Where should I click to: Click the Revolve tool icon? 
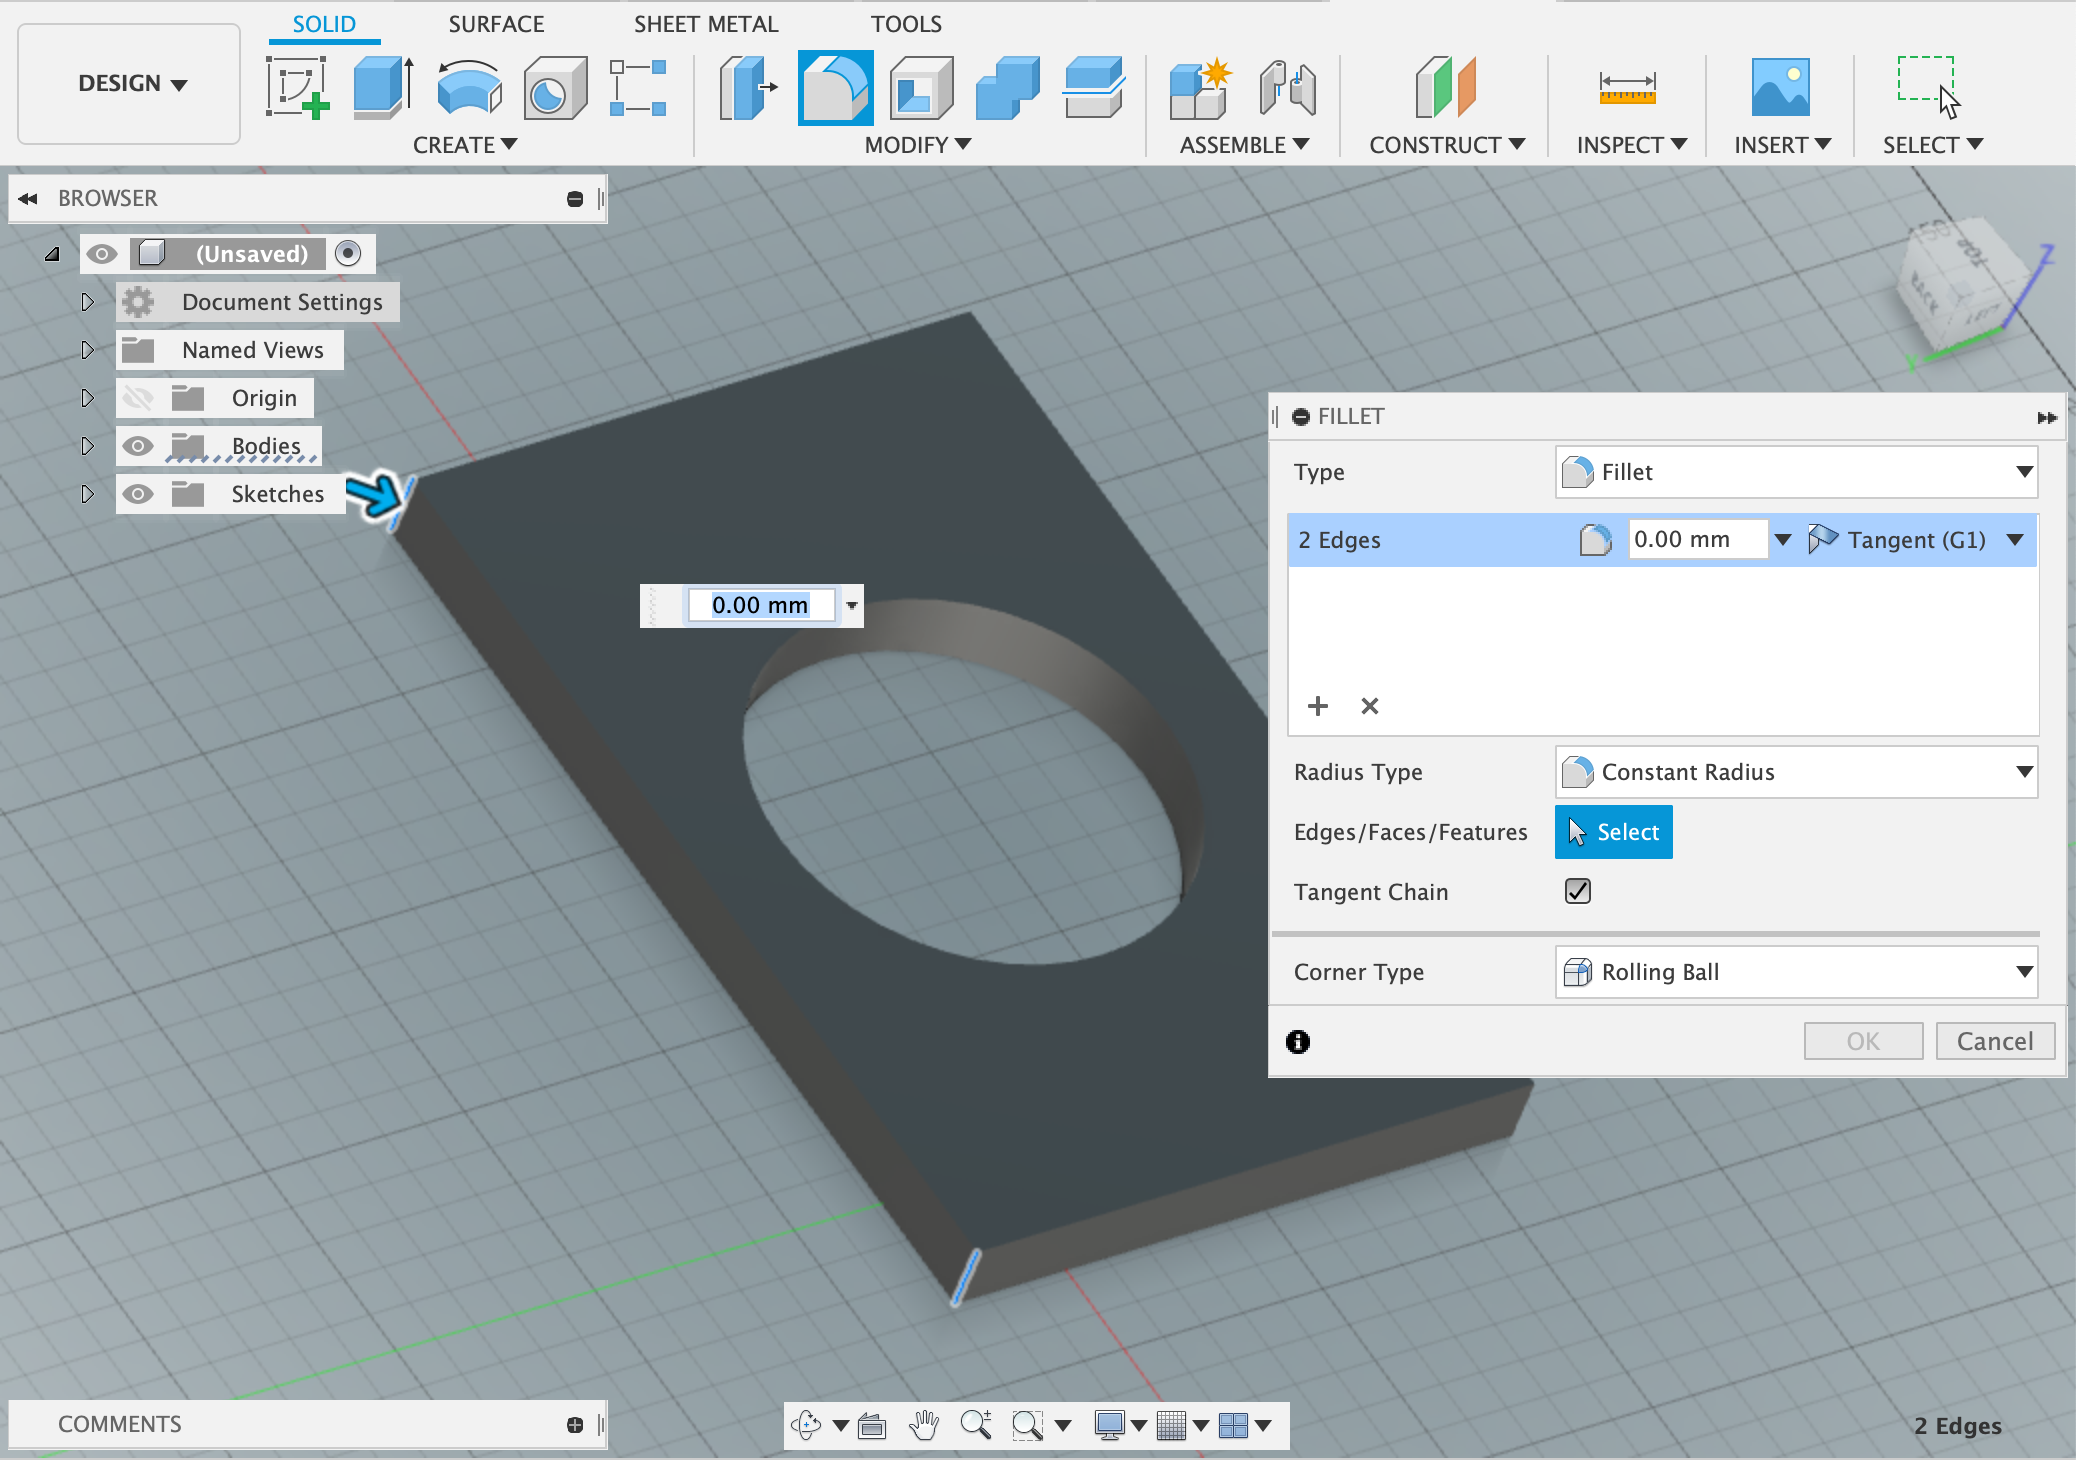pyautogui.click(x=469, y=88)
